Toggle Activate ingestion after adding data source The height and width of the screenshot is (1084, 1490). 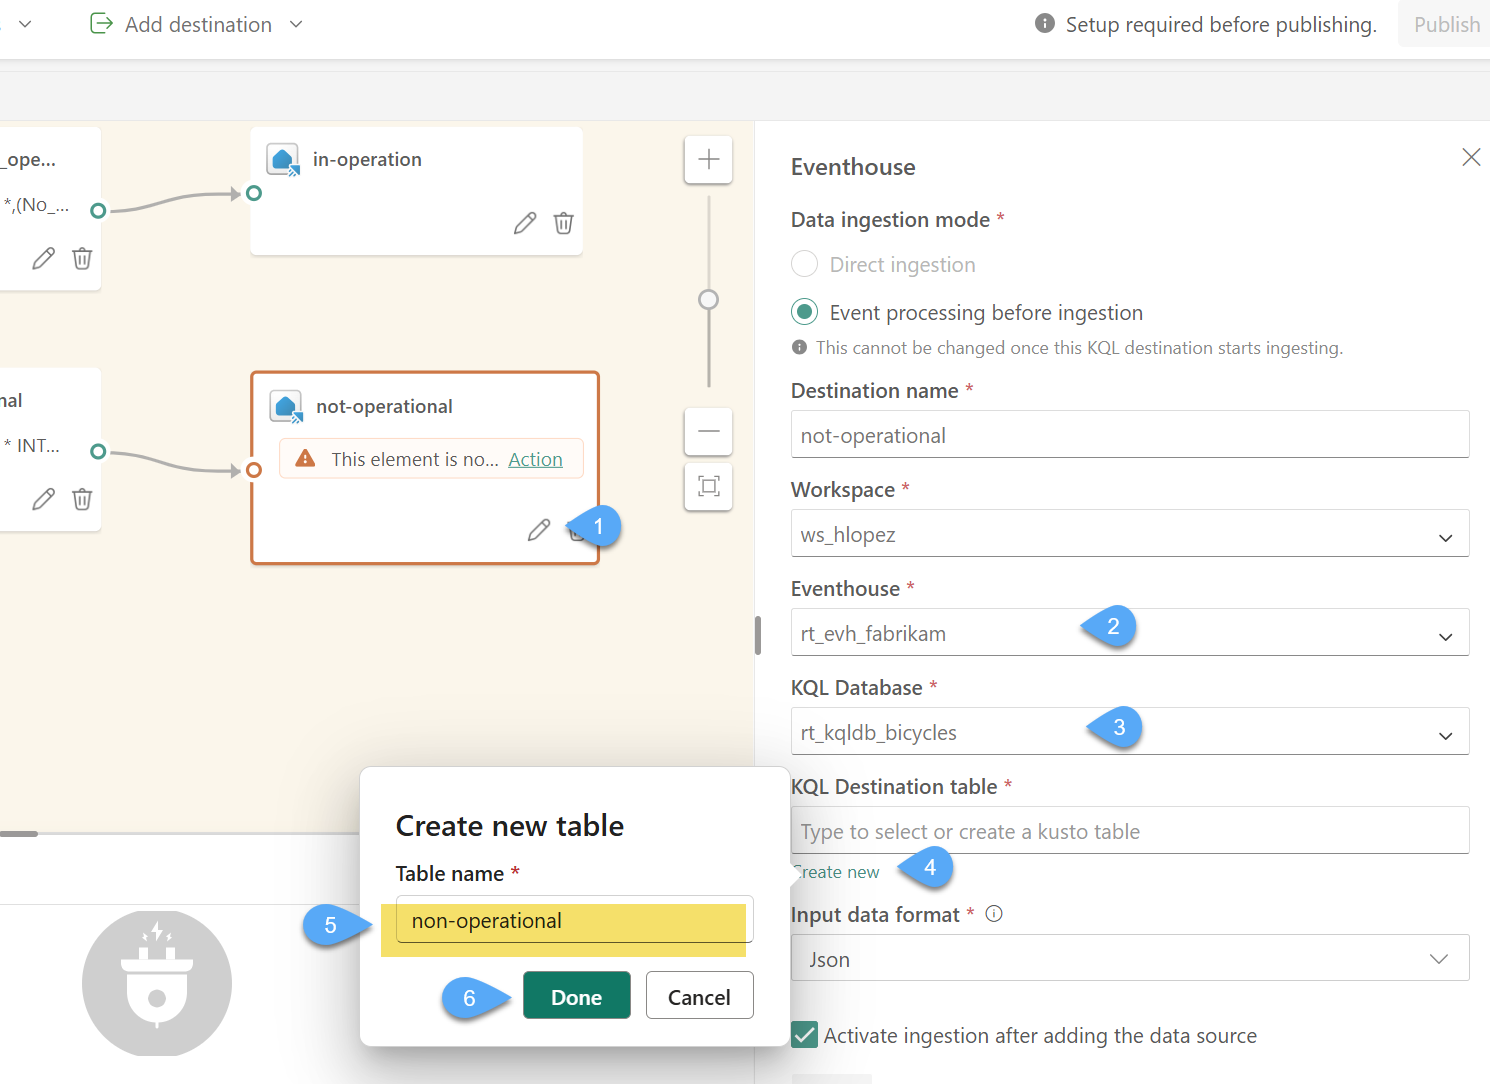point(805,1035)
